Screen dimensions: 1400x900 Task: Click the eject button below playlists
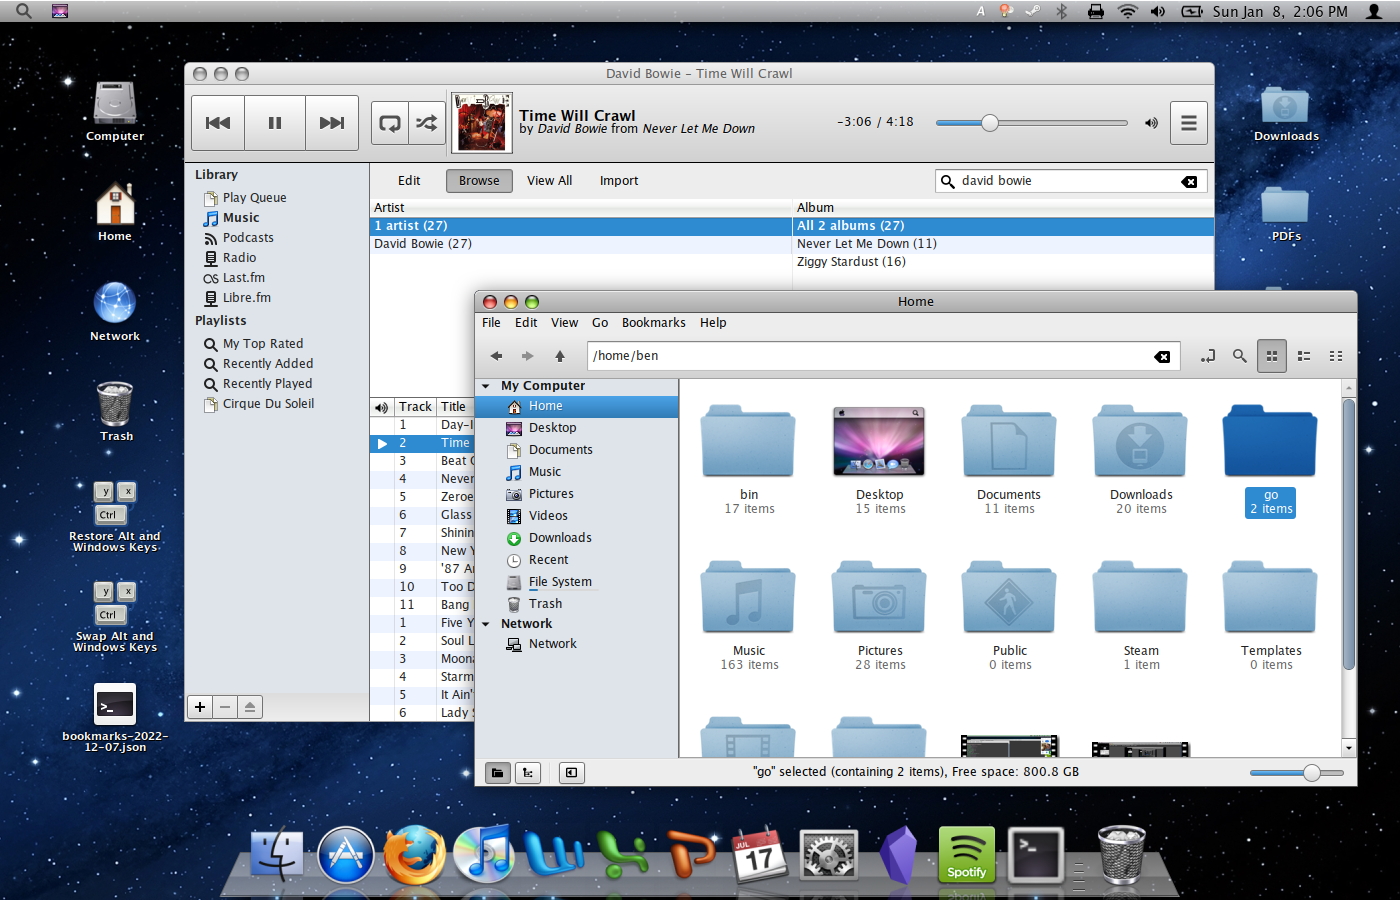(250, 707)
